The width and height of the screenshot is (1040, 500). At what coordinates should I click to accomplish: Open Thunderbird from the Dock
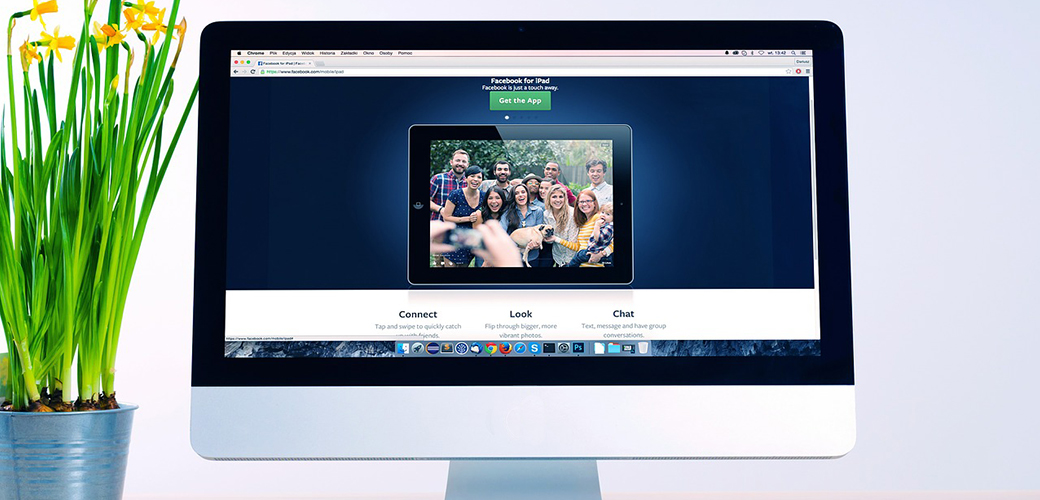tap(476, 348)
